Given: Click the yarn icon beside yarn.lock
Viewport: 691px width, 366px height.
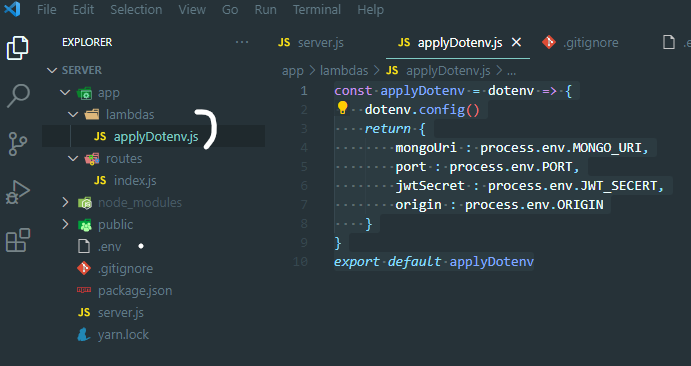Looking at the screenshot, I should pyautogui.click(x=84, y=334).
